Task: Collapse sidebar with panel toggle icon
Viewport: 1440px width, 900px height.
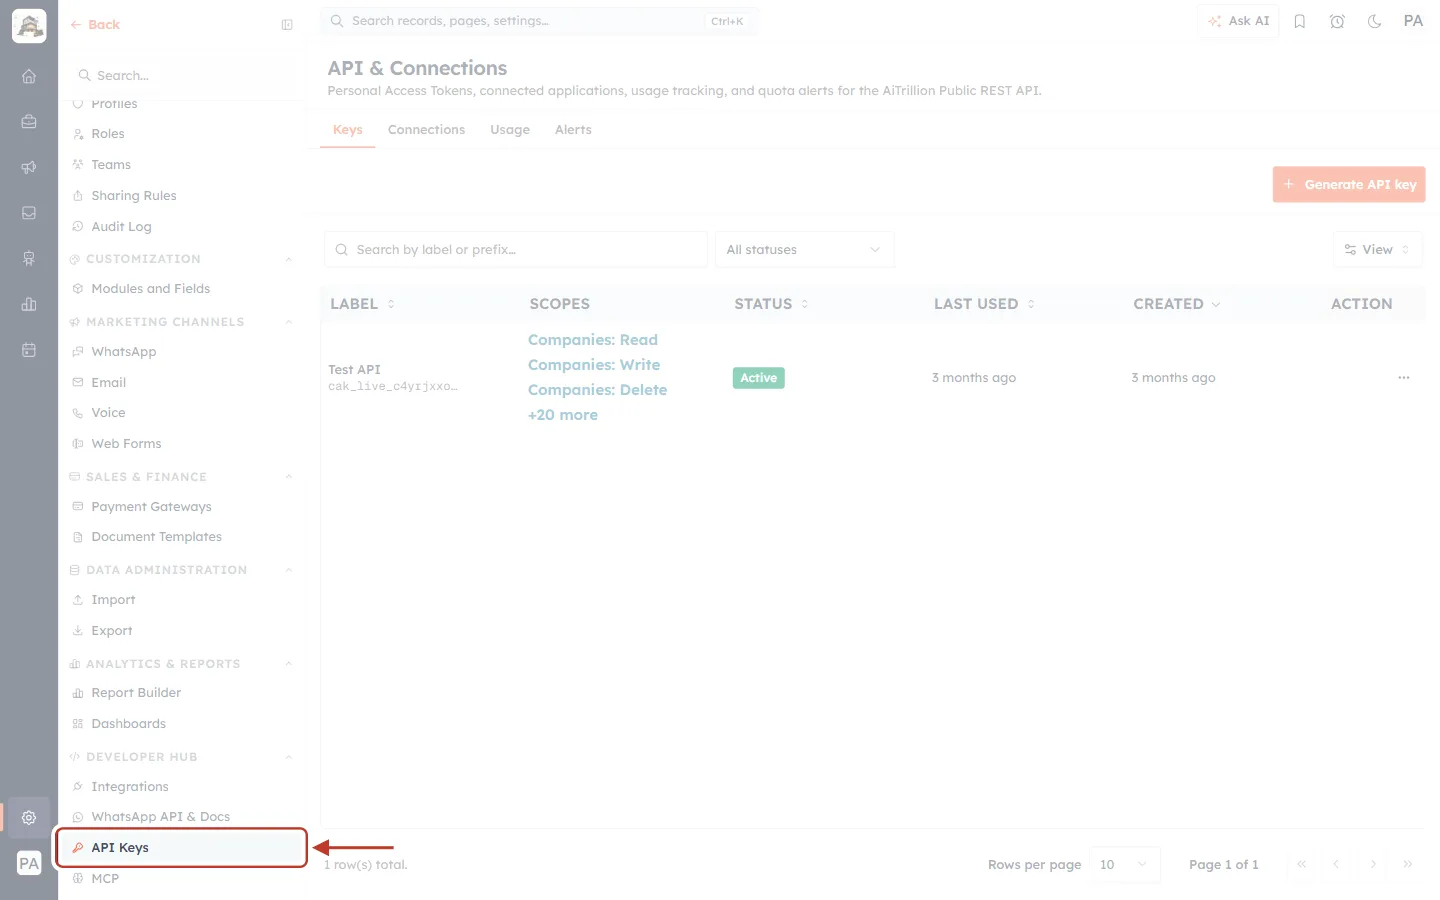Action: point(287,25)
